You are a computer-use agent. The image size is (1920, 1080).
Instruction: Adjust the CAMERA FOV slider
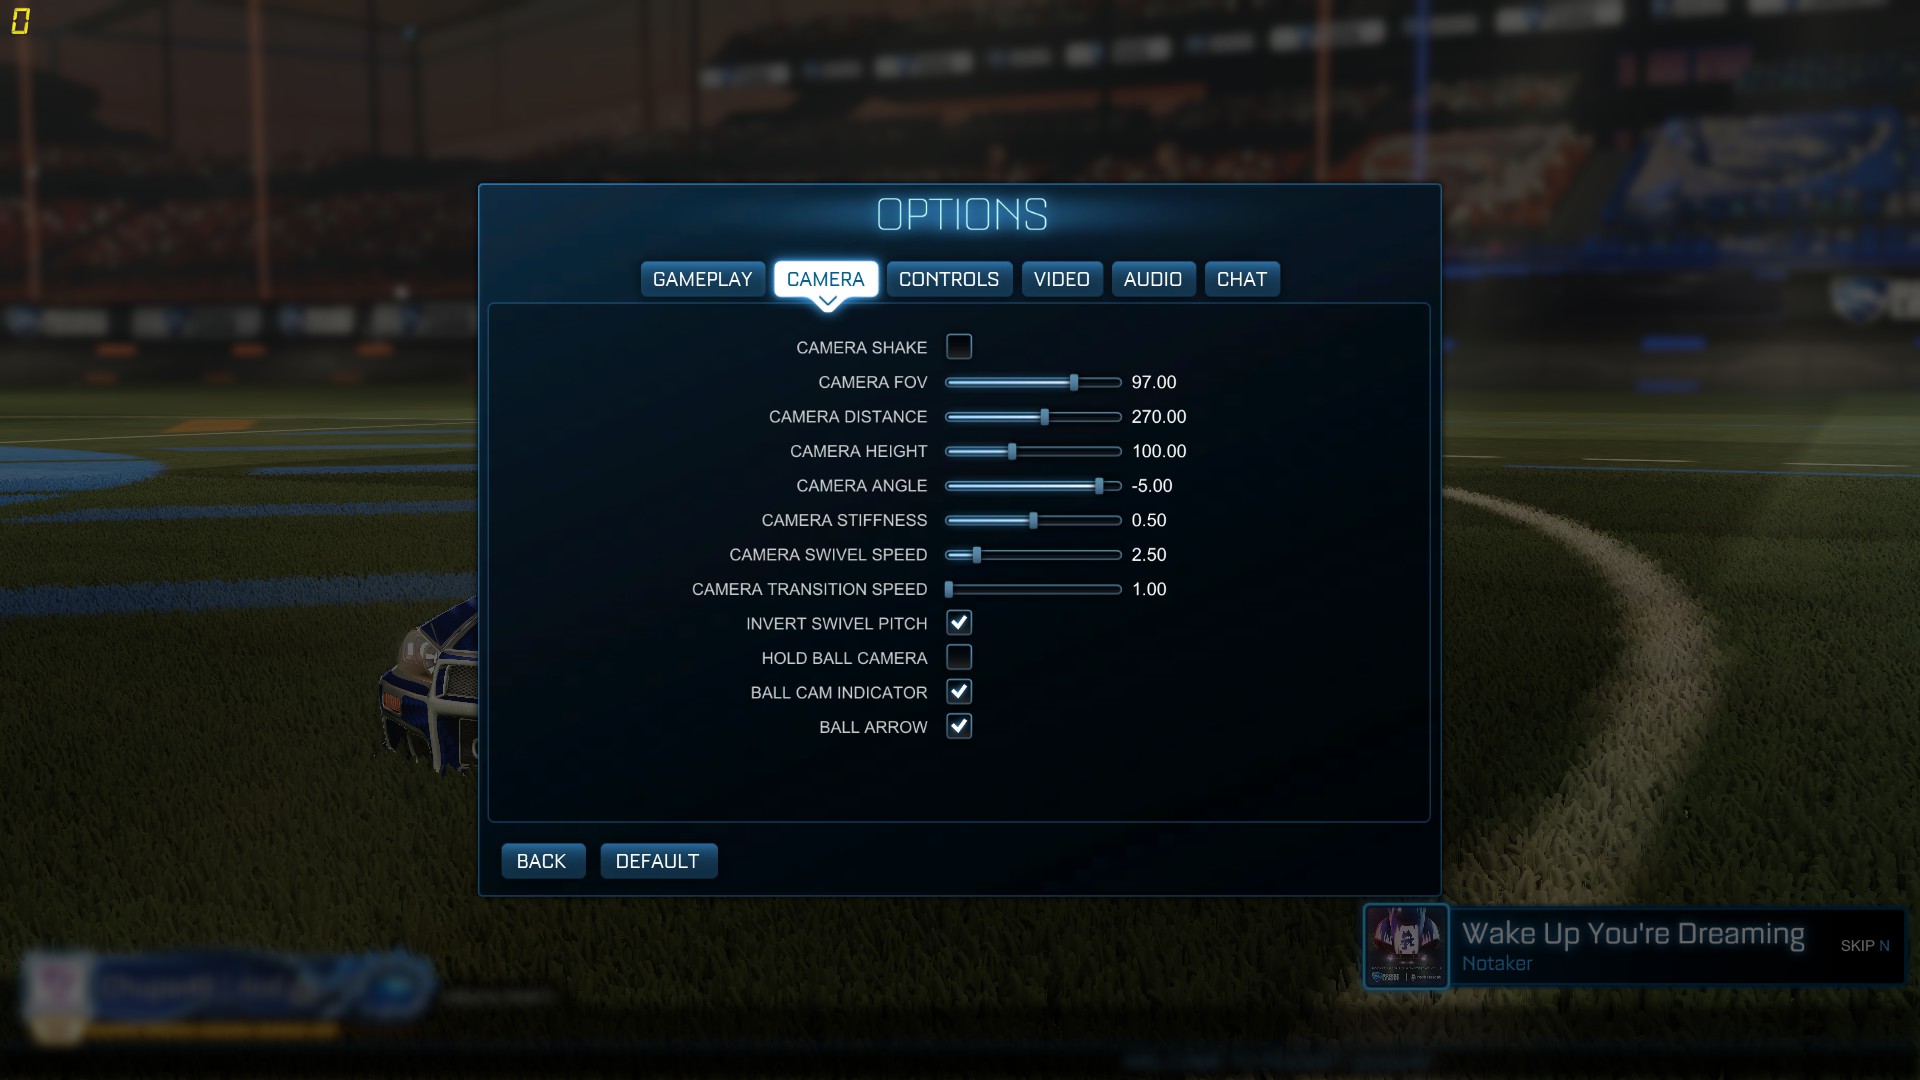click(x=1073, y=381)
